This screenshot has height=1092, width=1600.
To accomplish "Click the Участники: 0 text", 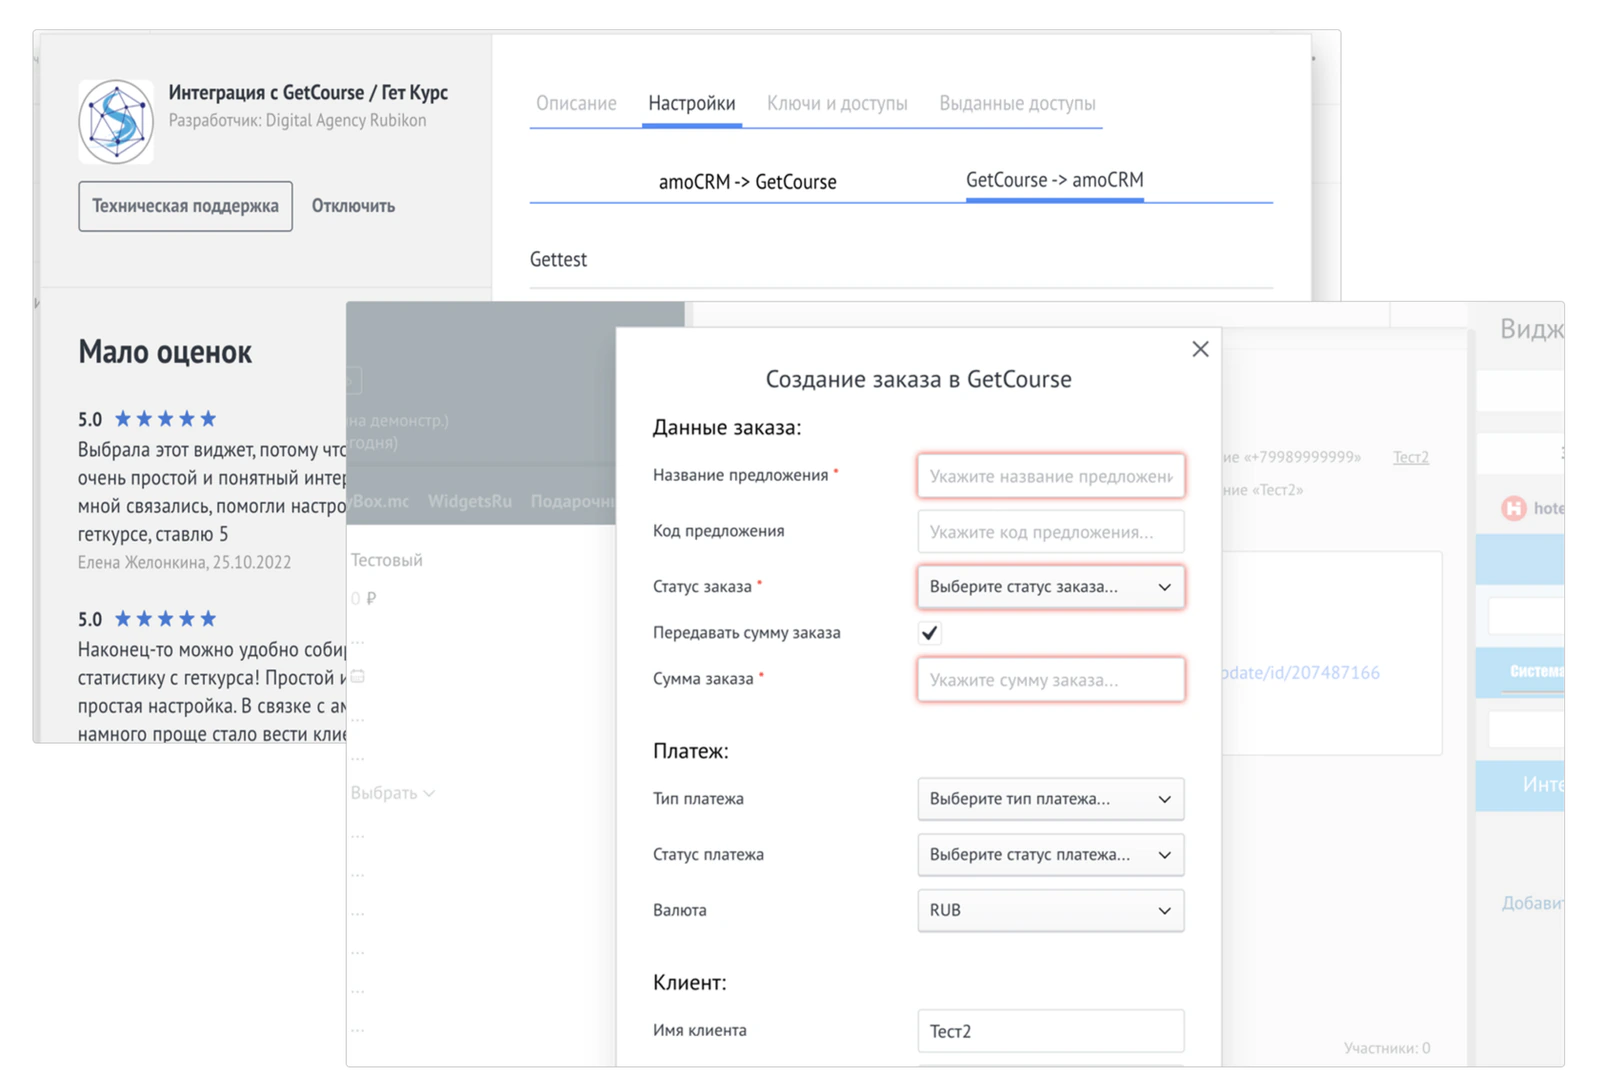I will click(x=1386, y=1048).
